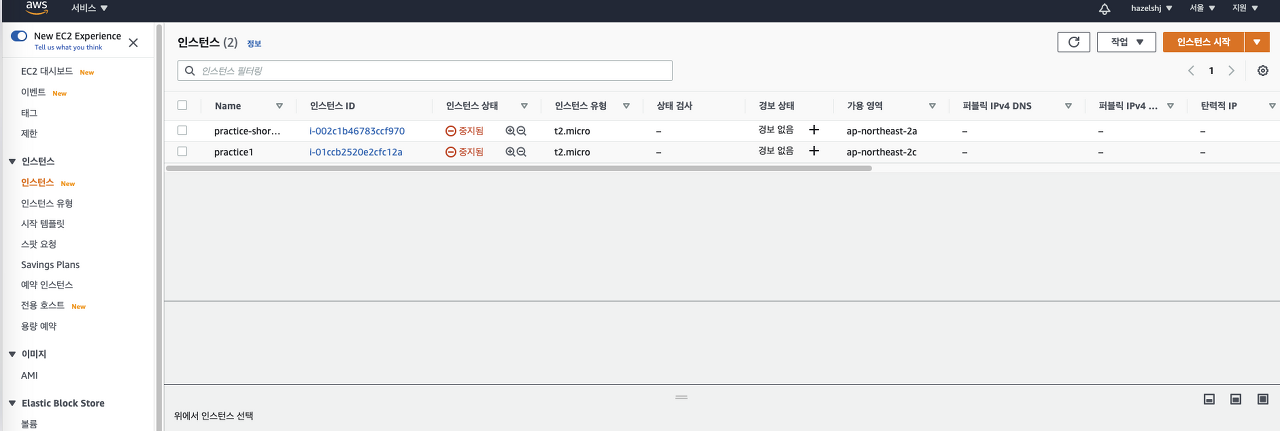
Task: Open 이벤트 in sidebar
Action: coord(33,93)
